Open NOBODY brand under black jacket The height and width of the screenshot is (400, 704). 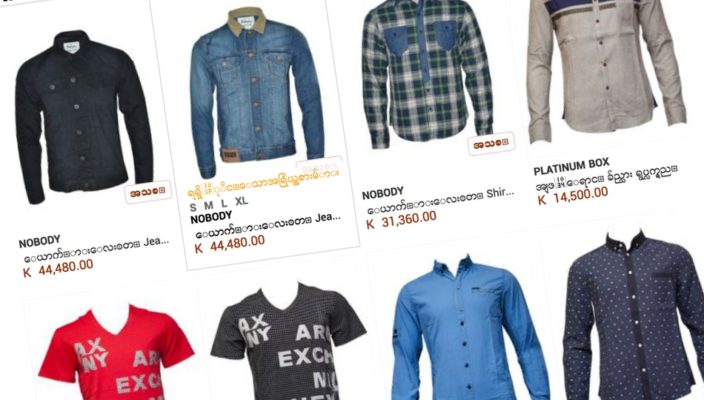[x=40, y=242]
